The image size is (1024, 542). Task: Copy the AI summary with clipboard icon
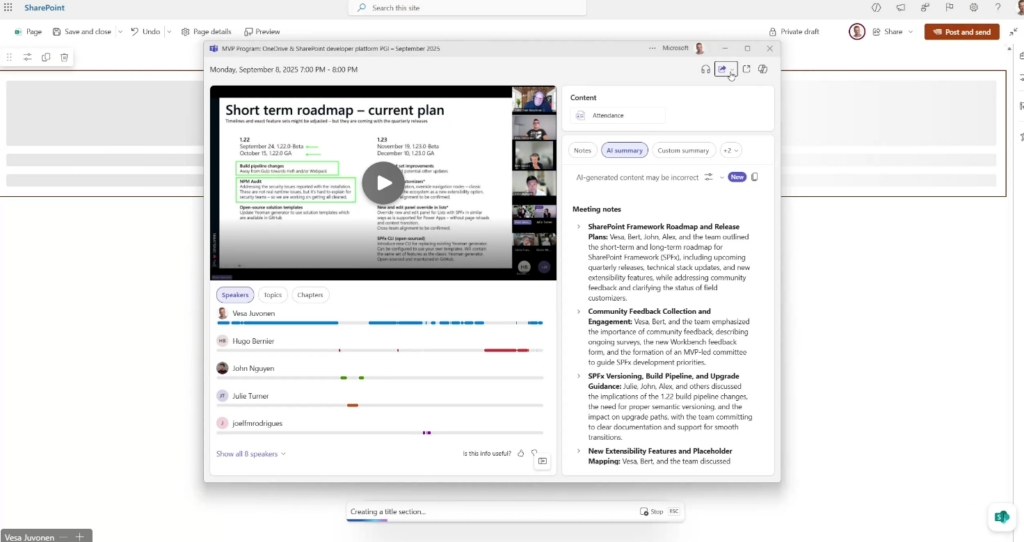[755, 177]
